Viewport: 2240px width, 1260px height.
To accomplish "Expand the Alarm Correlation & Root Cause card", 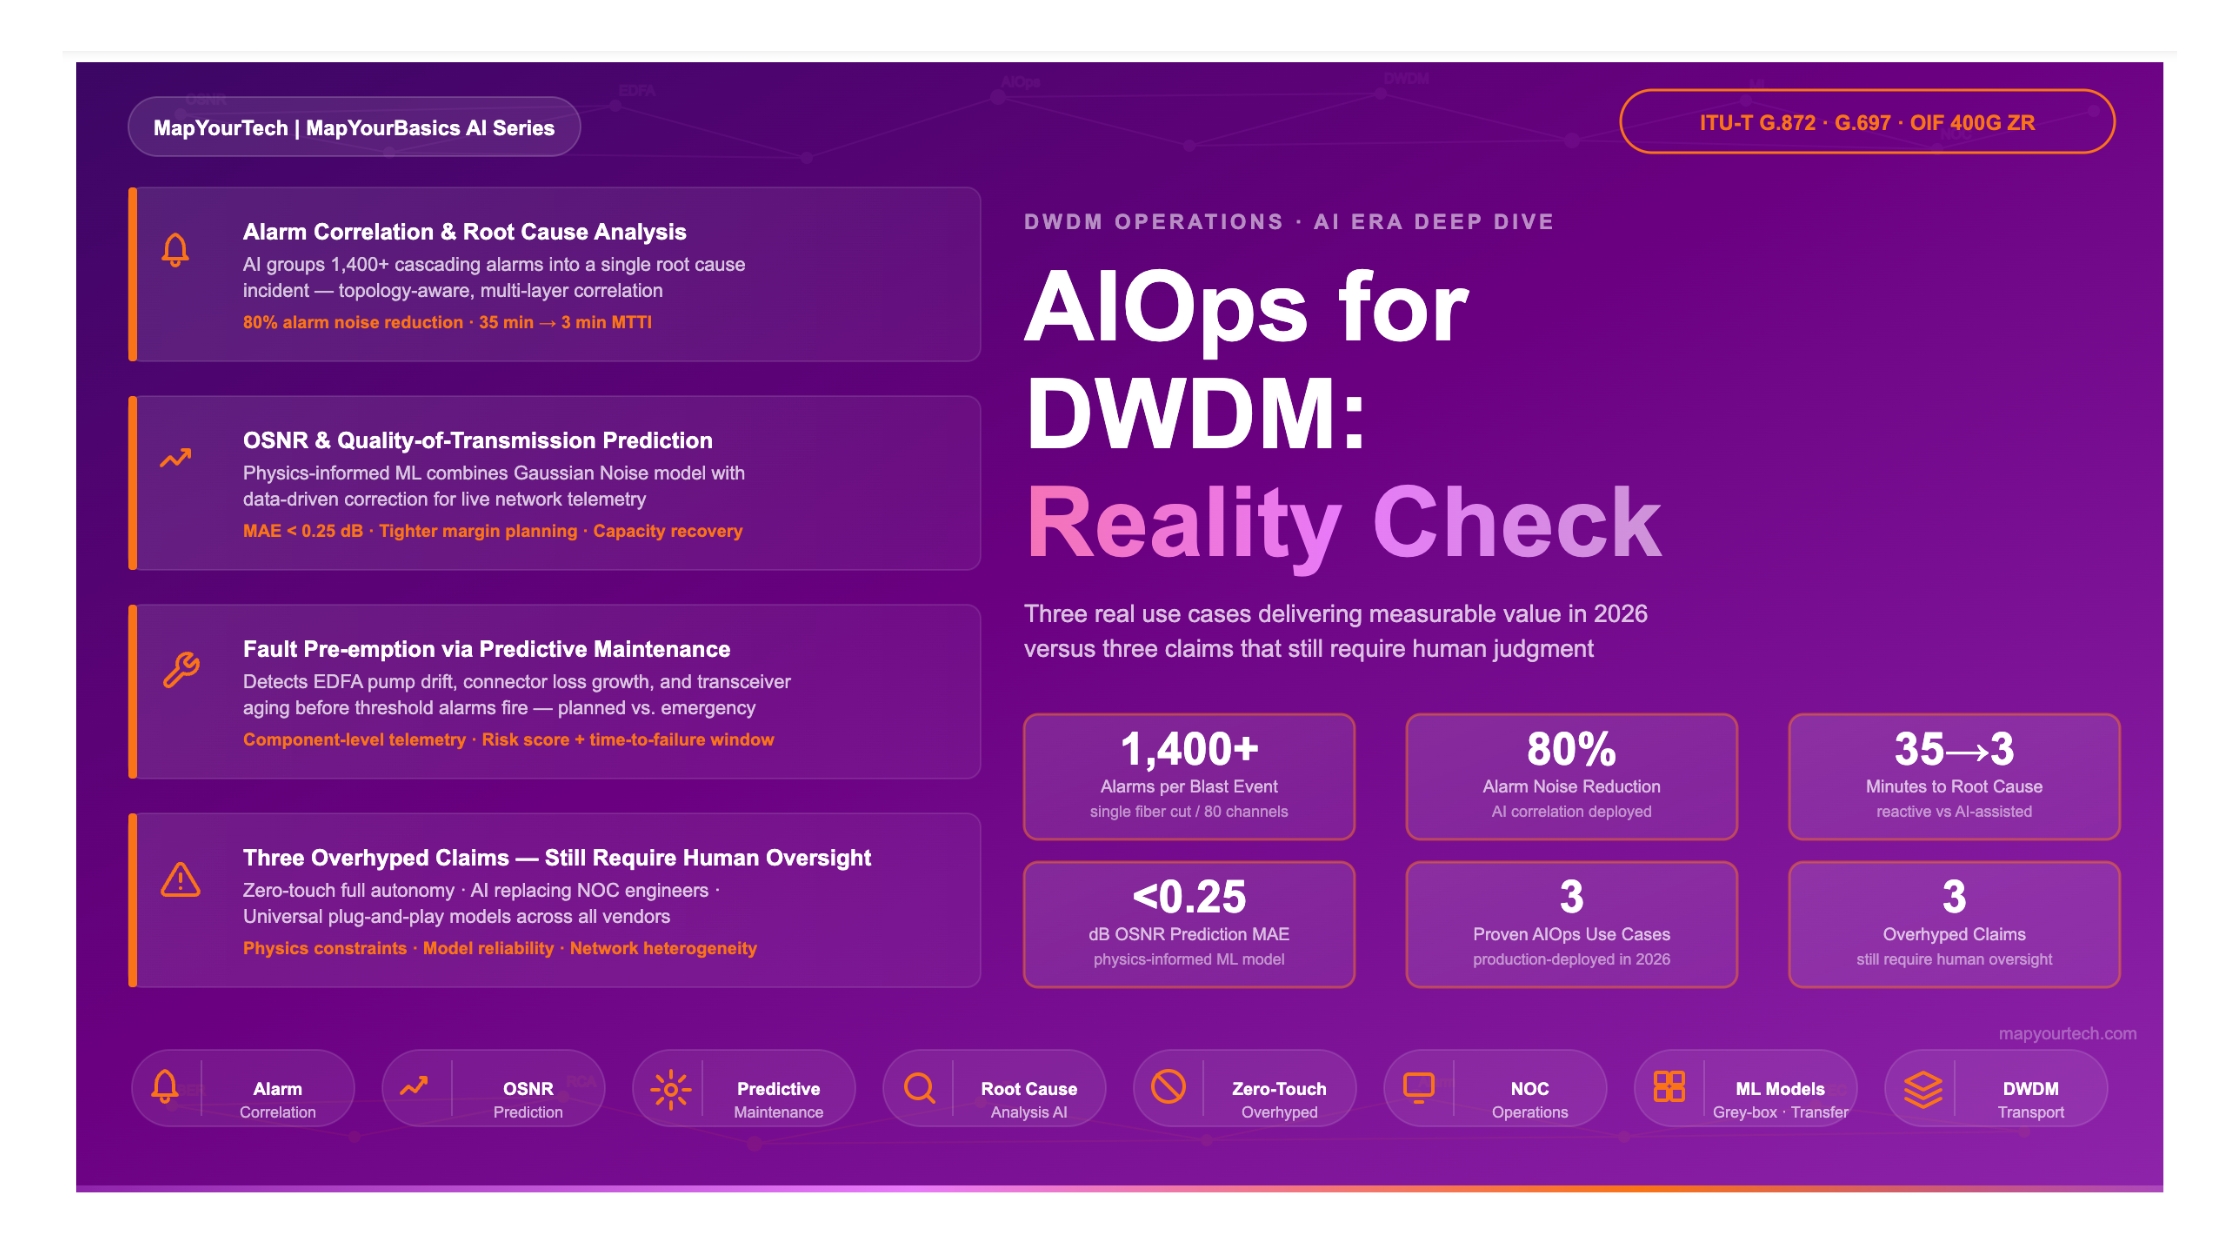I will 556,274.
